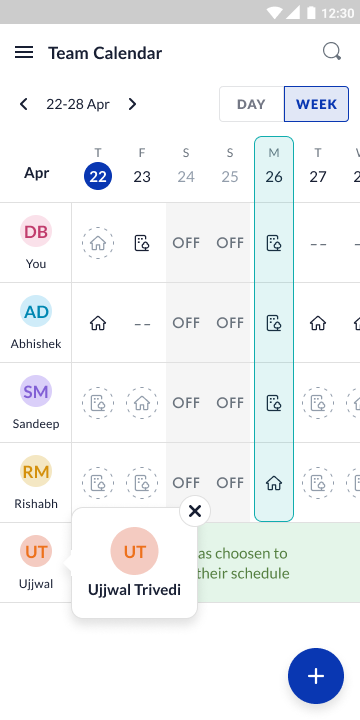Close the Ujjwal Trivedi popup
The height and width of the screenshot is (720, 360).
[x=195, y=511]
